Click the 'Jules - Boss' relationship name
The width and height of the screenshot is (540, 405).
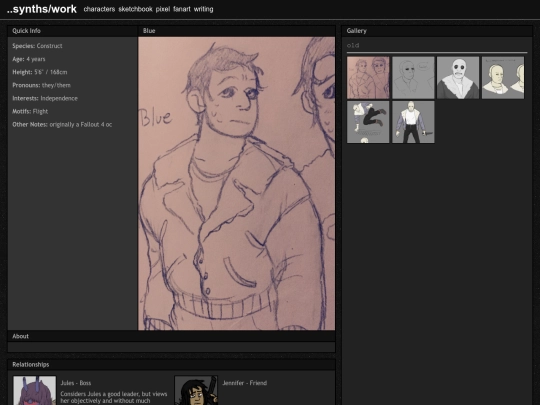pos(76,383)
